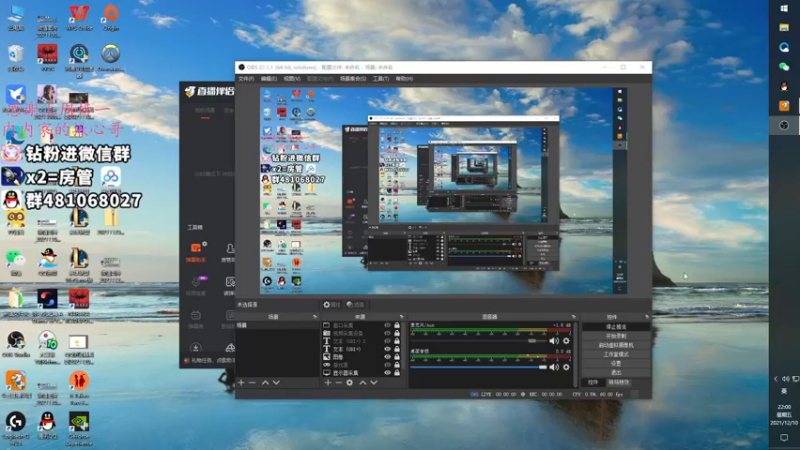Toggle visibility of 文本 (GDI+) 2 source

387,341
